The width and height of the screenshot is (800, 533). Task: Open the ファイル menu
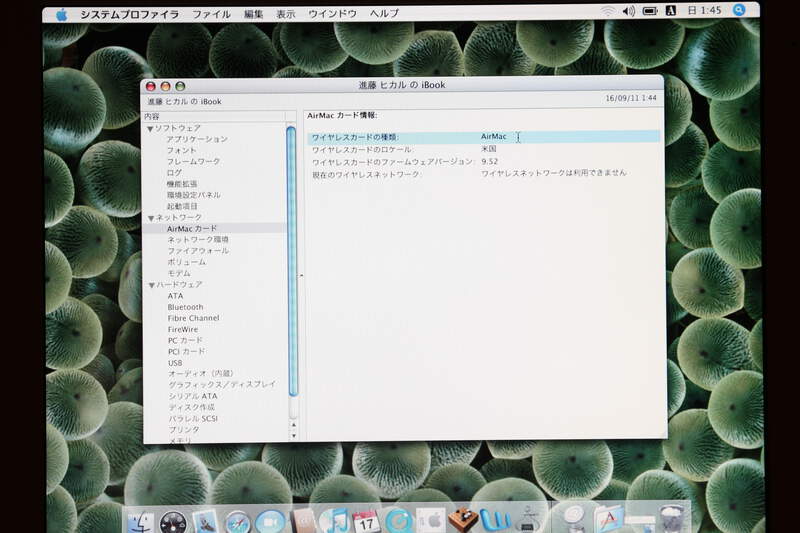[211, 14]
